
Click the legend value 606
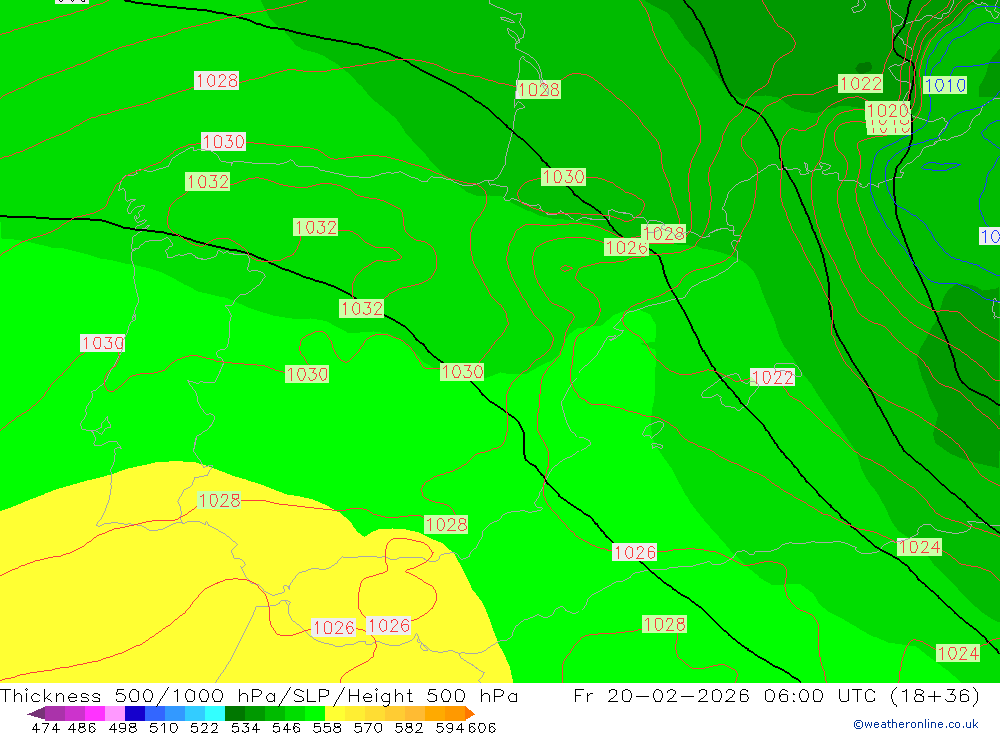(x=482, y=727)
